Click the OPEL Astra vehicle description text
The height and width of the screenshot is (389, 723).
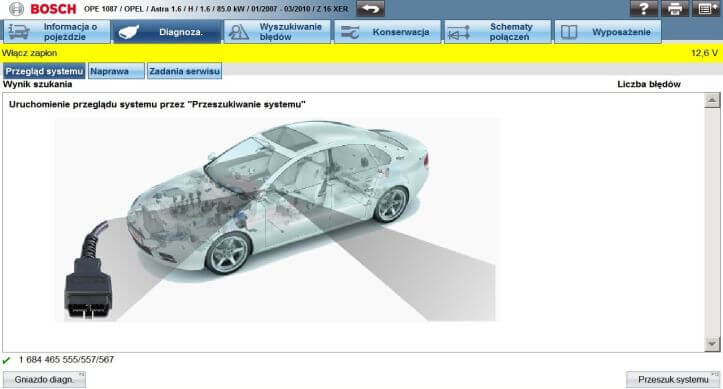216,9
